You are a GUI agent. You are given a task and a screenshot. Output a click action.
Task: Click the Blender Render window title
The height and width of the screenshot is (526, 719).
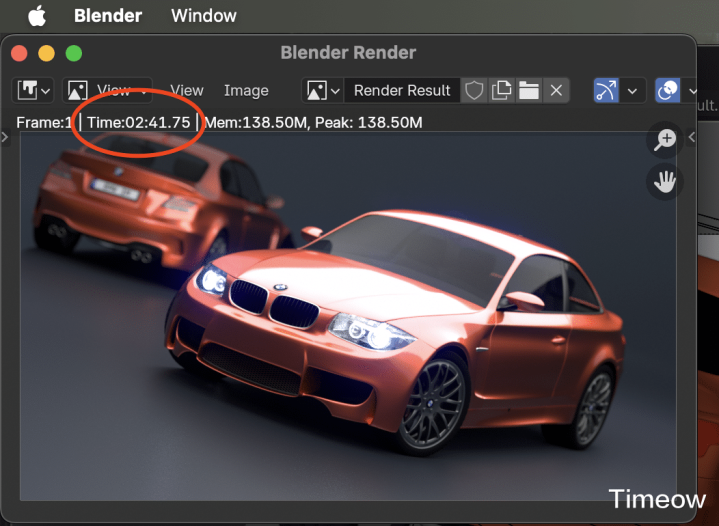[x=348, y=53]
